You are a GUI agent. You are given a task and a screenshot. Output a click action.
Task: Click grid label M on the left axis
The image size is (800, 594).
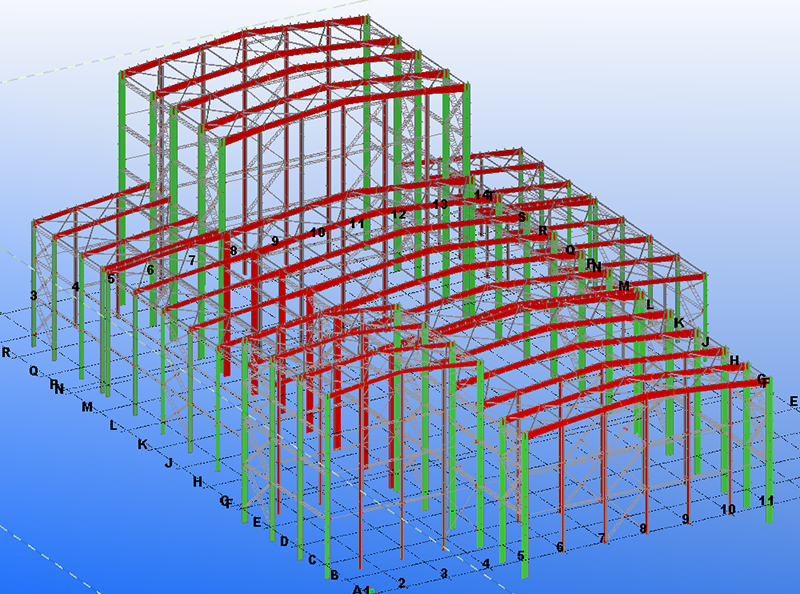coord(87,407)
